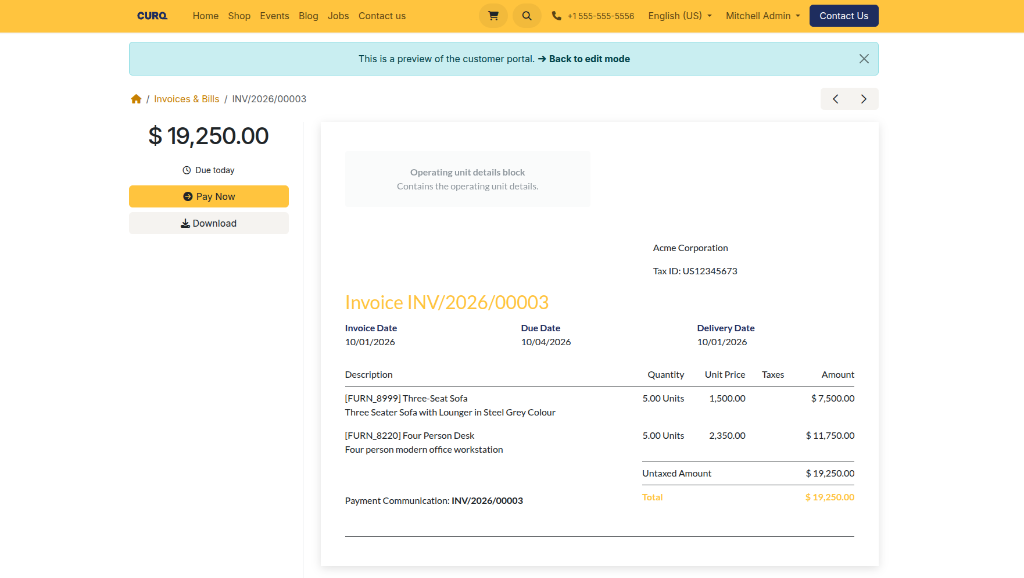Open English (US) language dropdown
The image size is (1024, 578).
pos(680,16)
